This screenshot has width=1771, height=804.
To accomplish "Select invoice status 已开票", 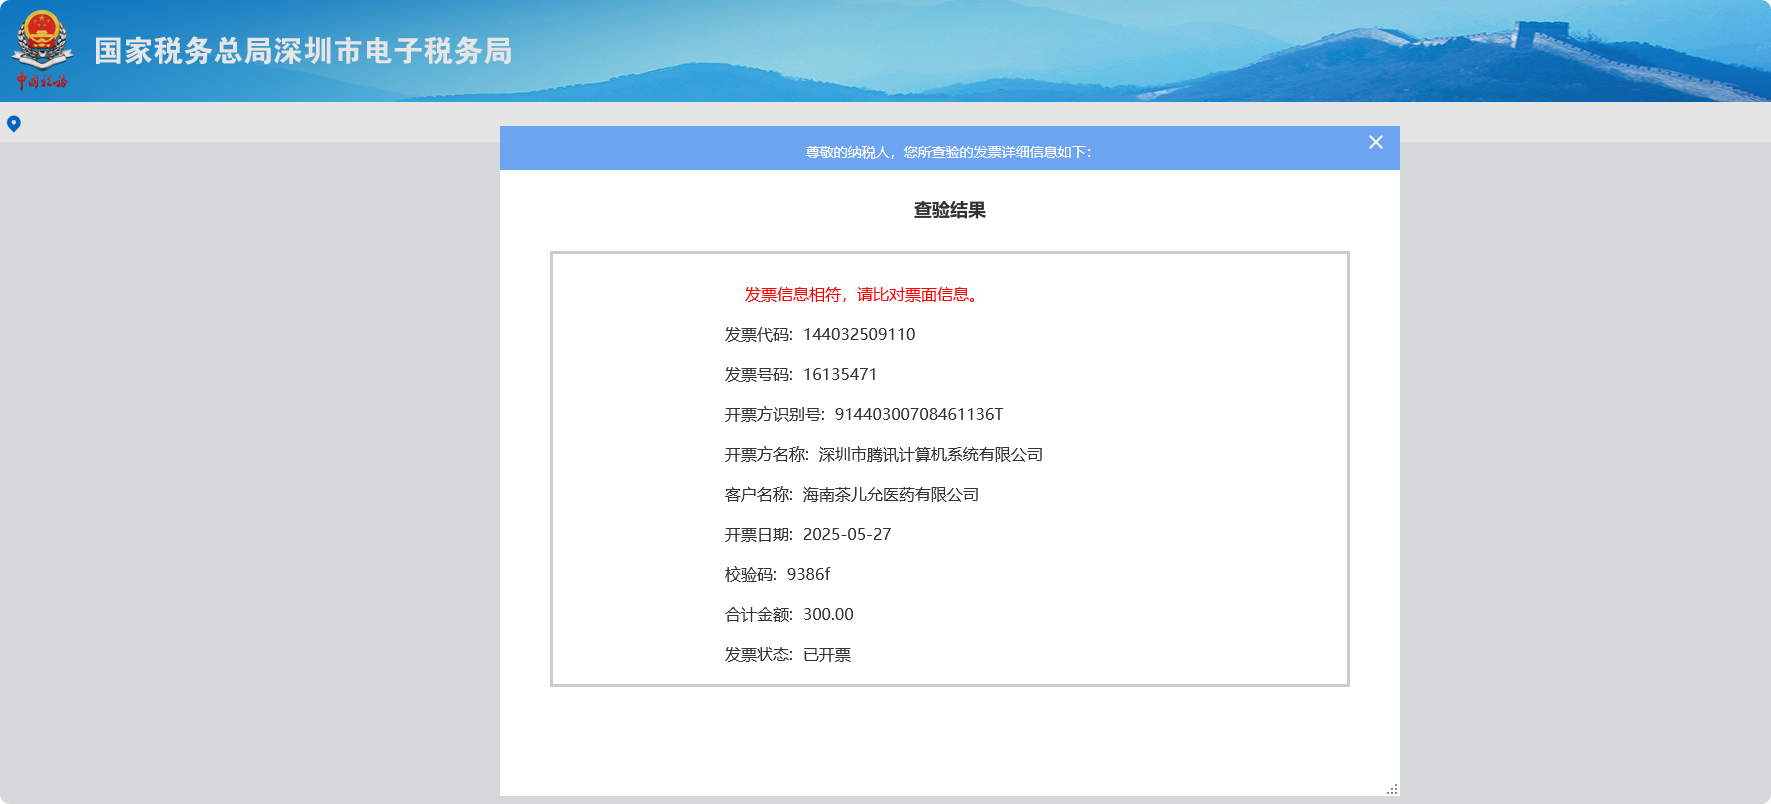I will click(x=827, y=654).
